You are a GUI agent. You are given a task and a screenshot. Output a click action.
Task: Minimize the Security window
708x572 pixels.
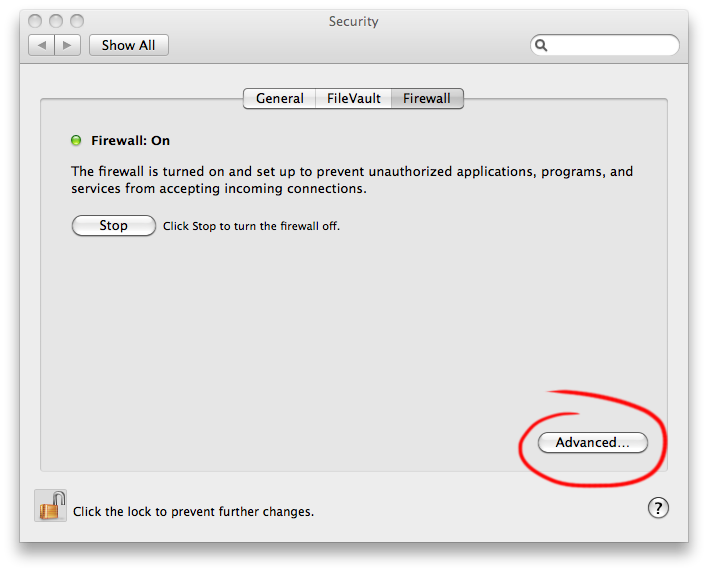coord(57,21)
